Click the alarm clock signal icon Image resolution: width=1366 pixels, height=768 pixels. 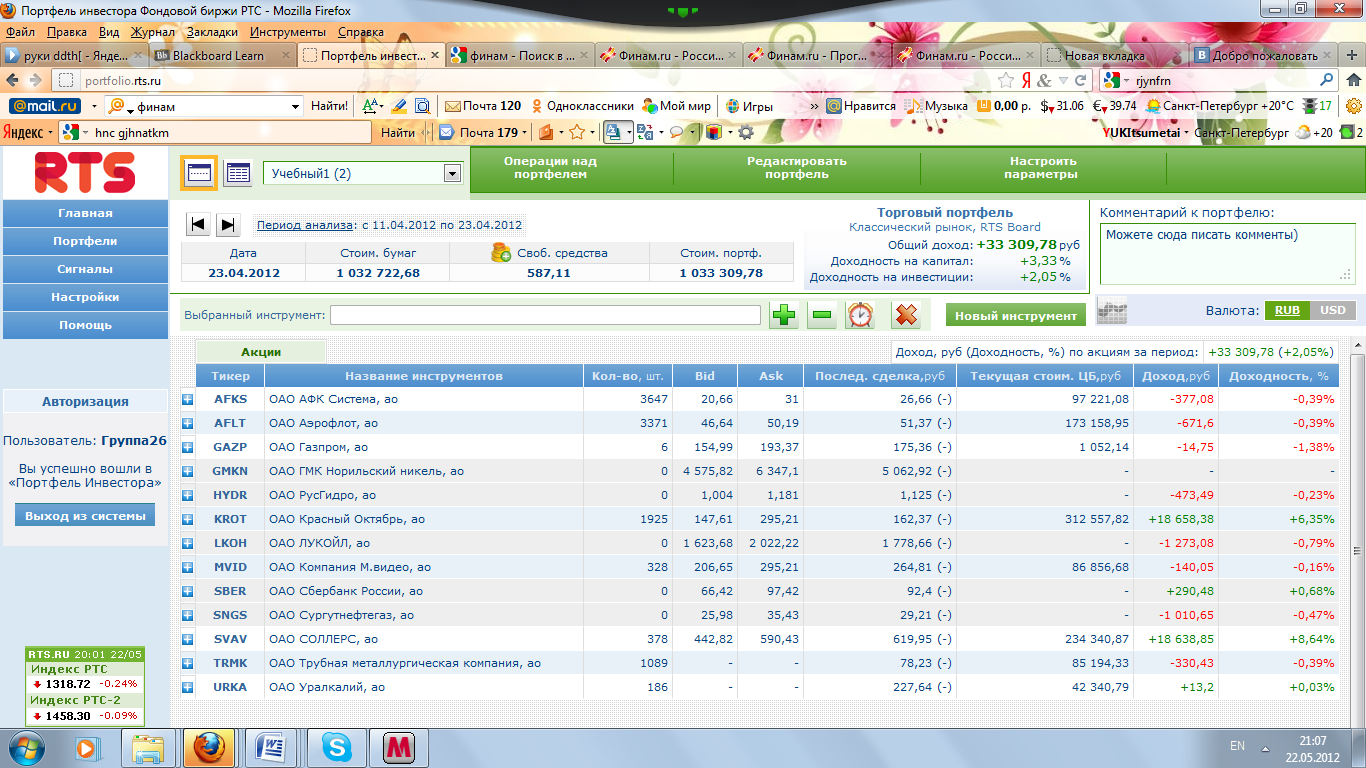(x=860, y=315)
